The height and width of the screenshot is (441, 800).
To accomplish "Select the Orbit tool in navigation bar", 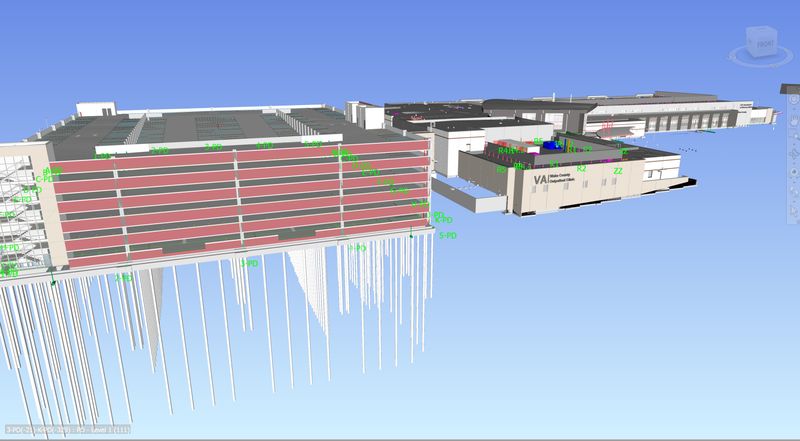I will (x=794, y=154).
